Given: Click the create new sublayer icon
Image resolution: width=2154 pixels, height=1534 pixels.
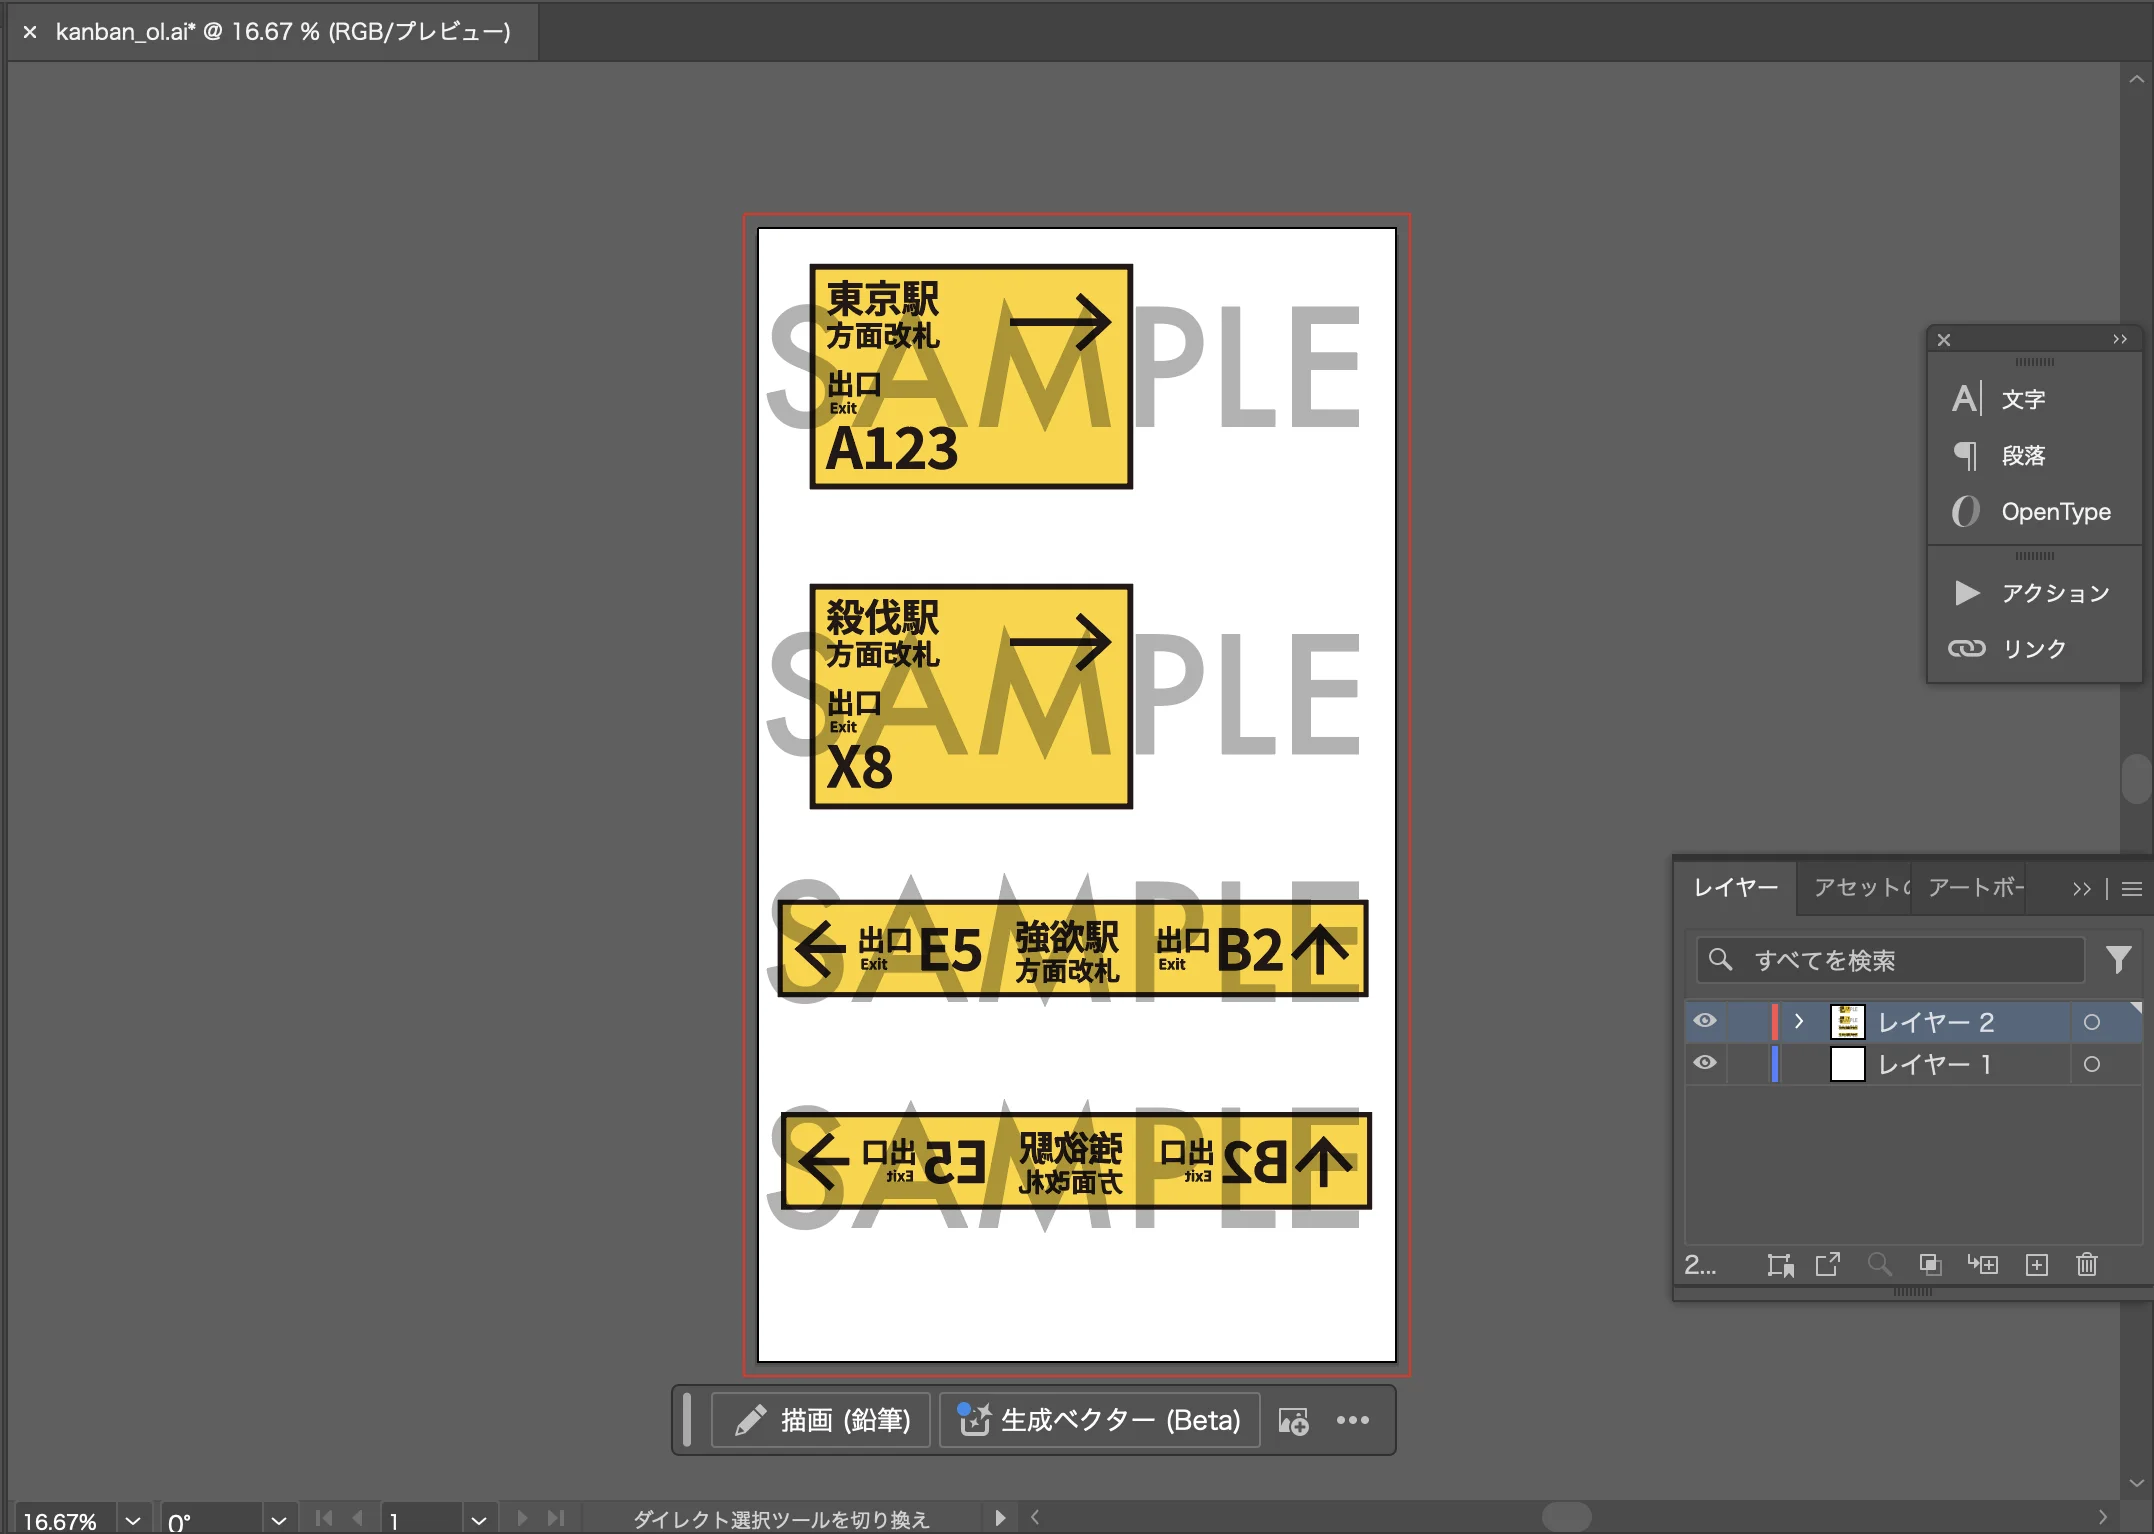Looking at the screenshot, I should pos(1982,1265).
